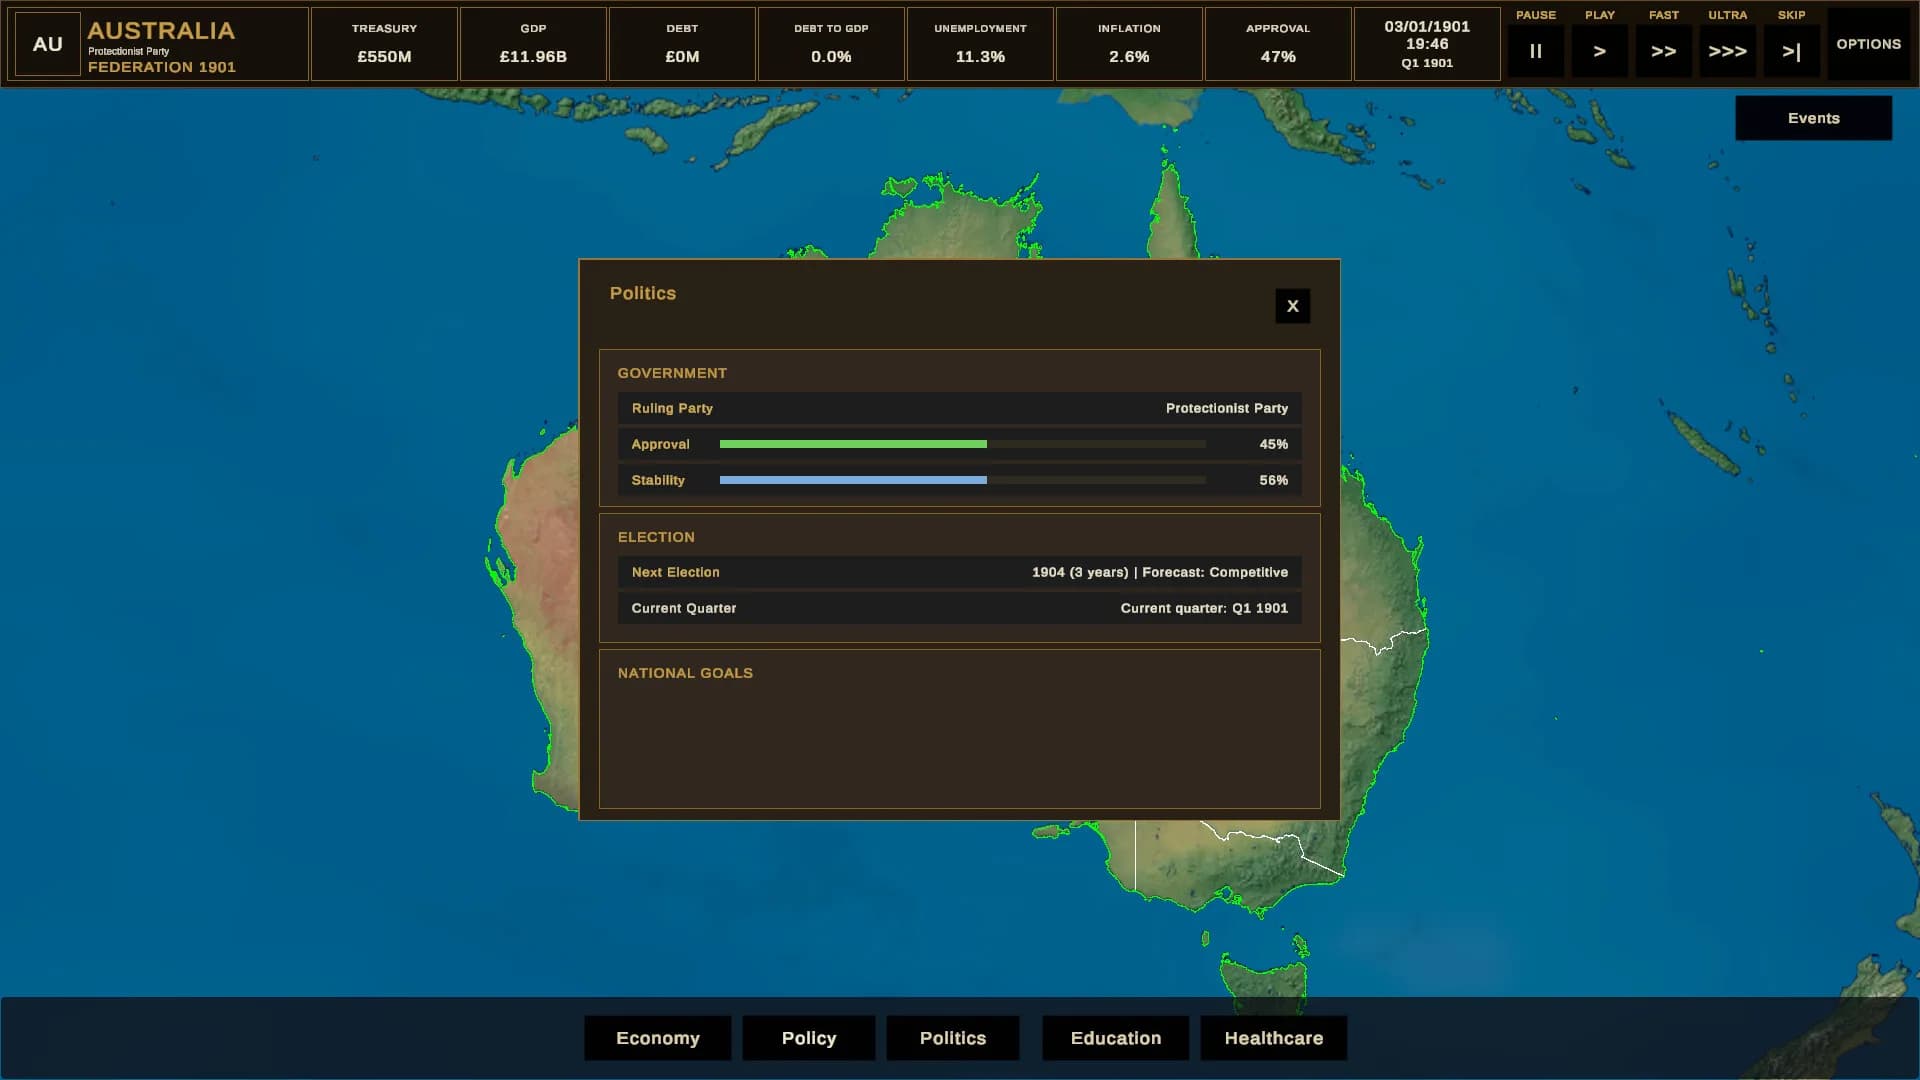Click the Stability progress bar

pyautogui.click(x=963, y=480)
